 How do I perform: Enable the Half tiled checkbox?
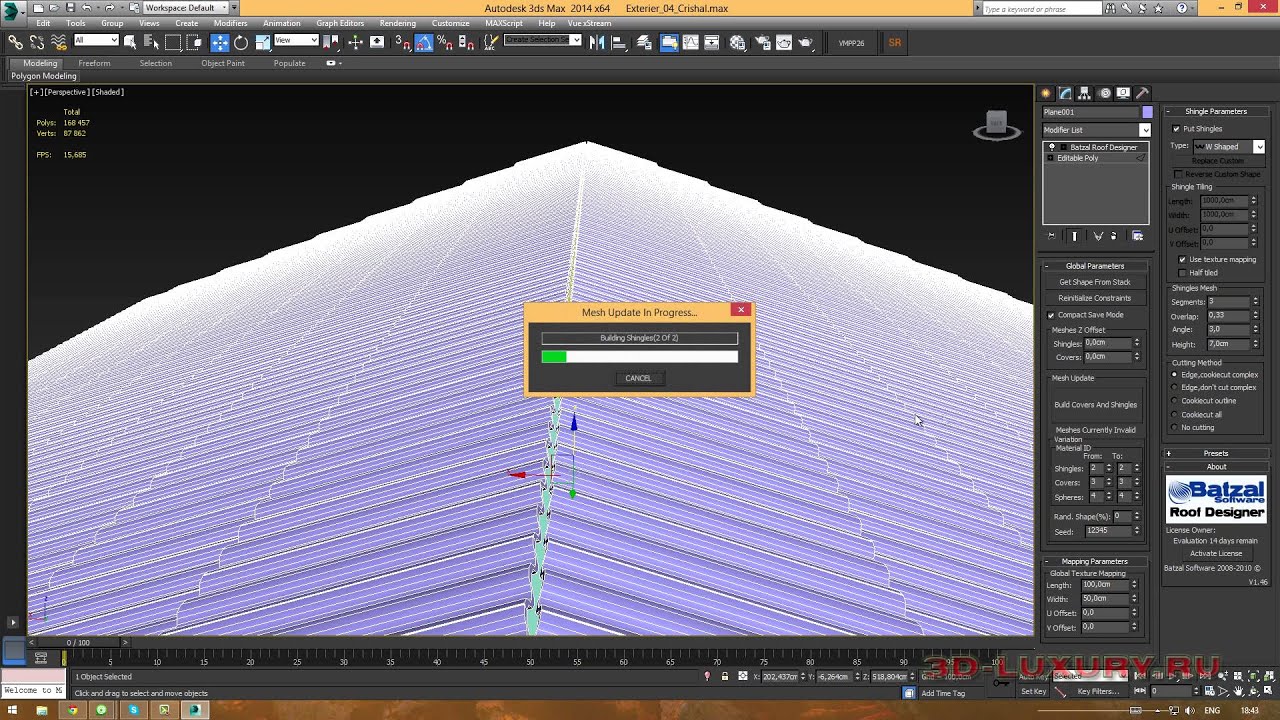pyautogui.click(x=1183, y=272)
